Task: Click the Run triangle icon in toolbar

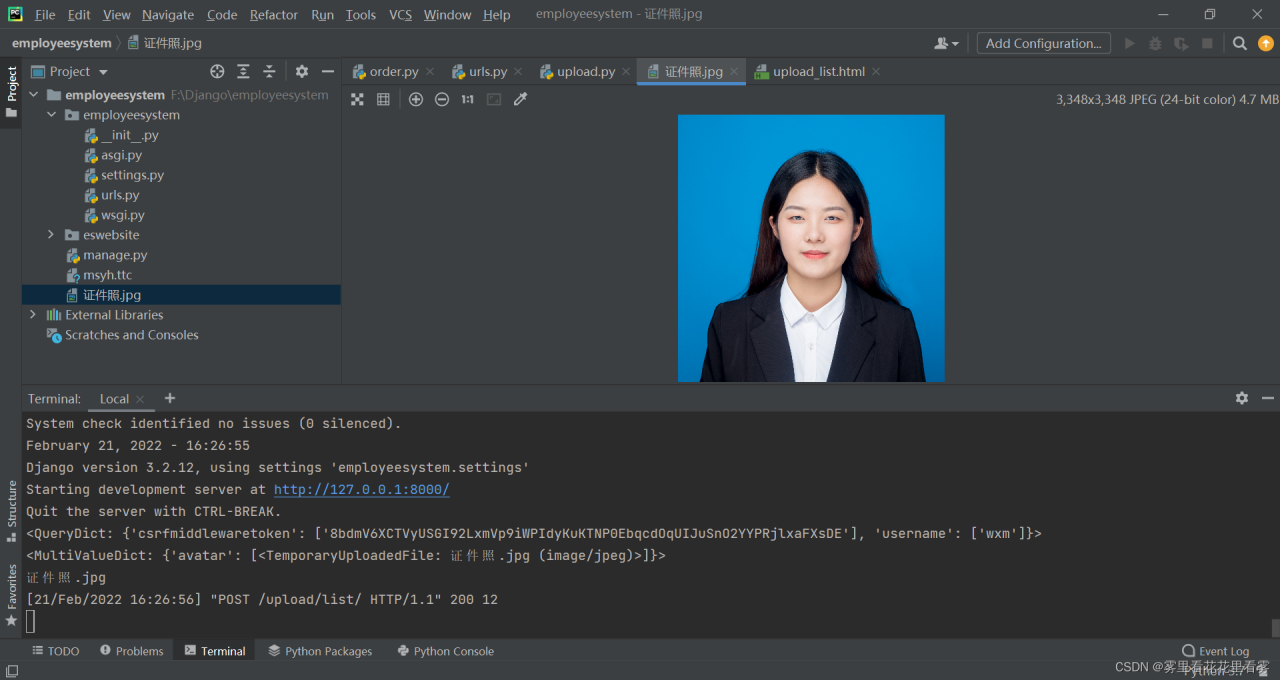Action: [1130, 43]
